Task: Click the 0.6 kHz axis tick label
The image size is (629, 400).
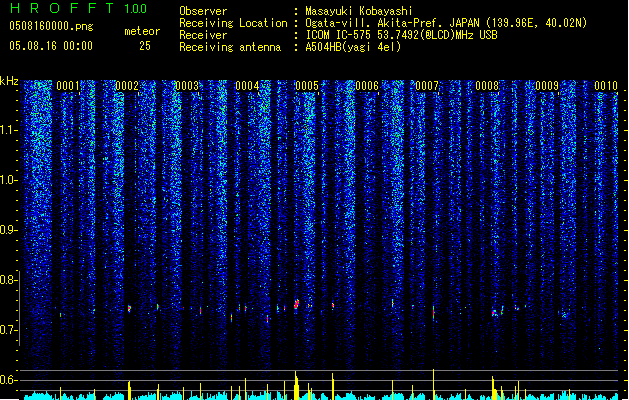Action: [8, 380]
